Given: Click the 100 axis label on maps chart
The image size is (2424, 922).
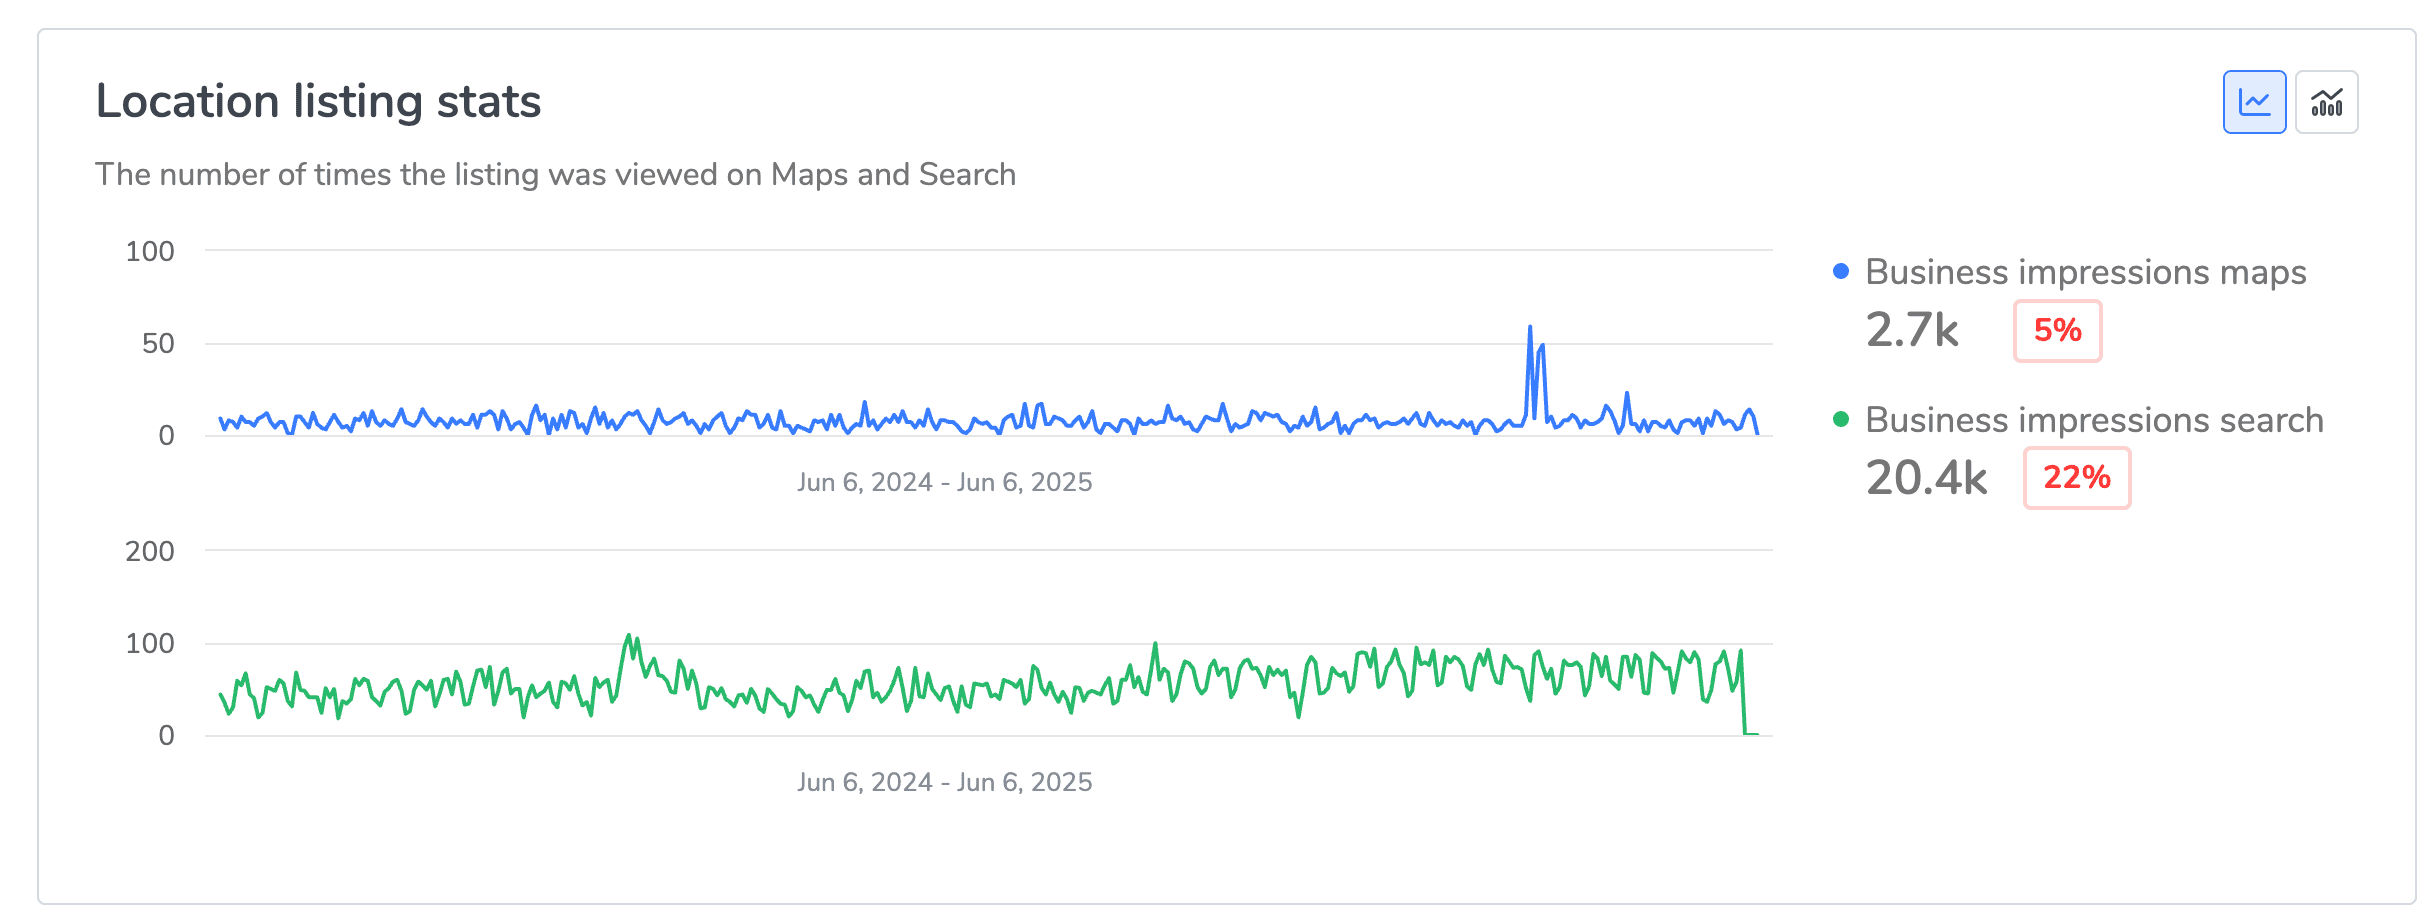Looking at the screenshot, I should (150, 252).
